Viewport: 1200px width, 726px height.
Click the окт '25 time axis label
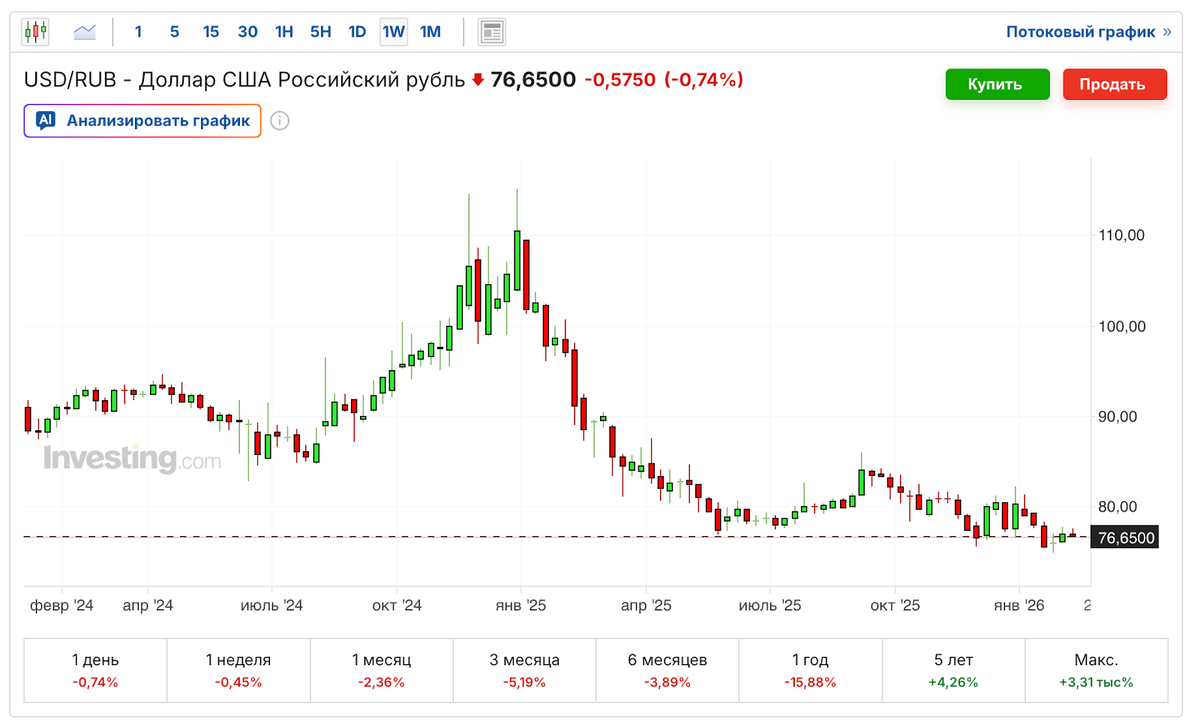click(x=895, y=606)
